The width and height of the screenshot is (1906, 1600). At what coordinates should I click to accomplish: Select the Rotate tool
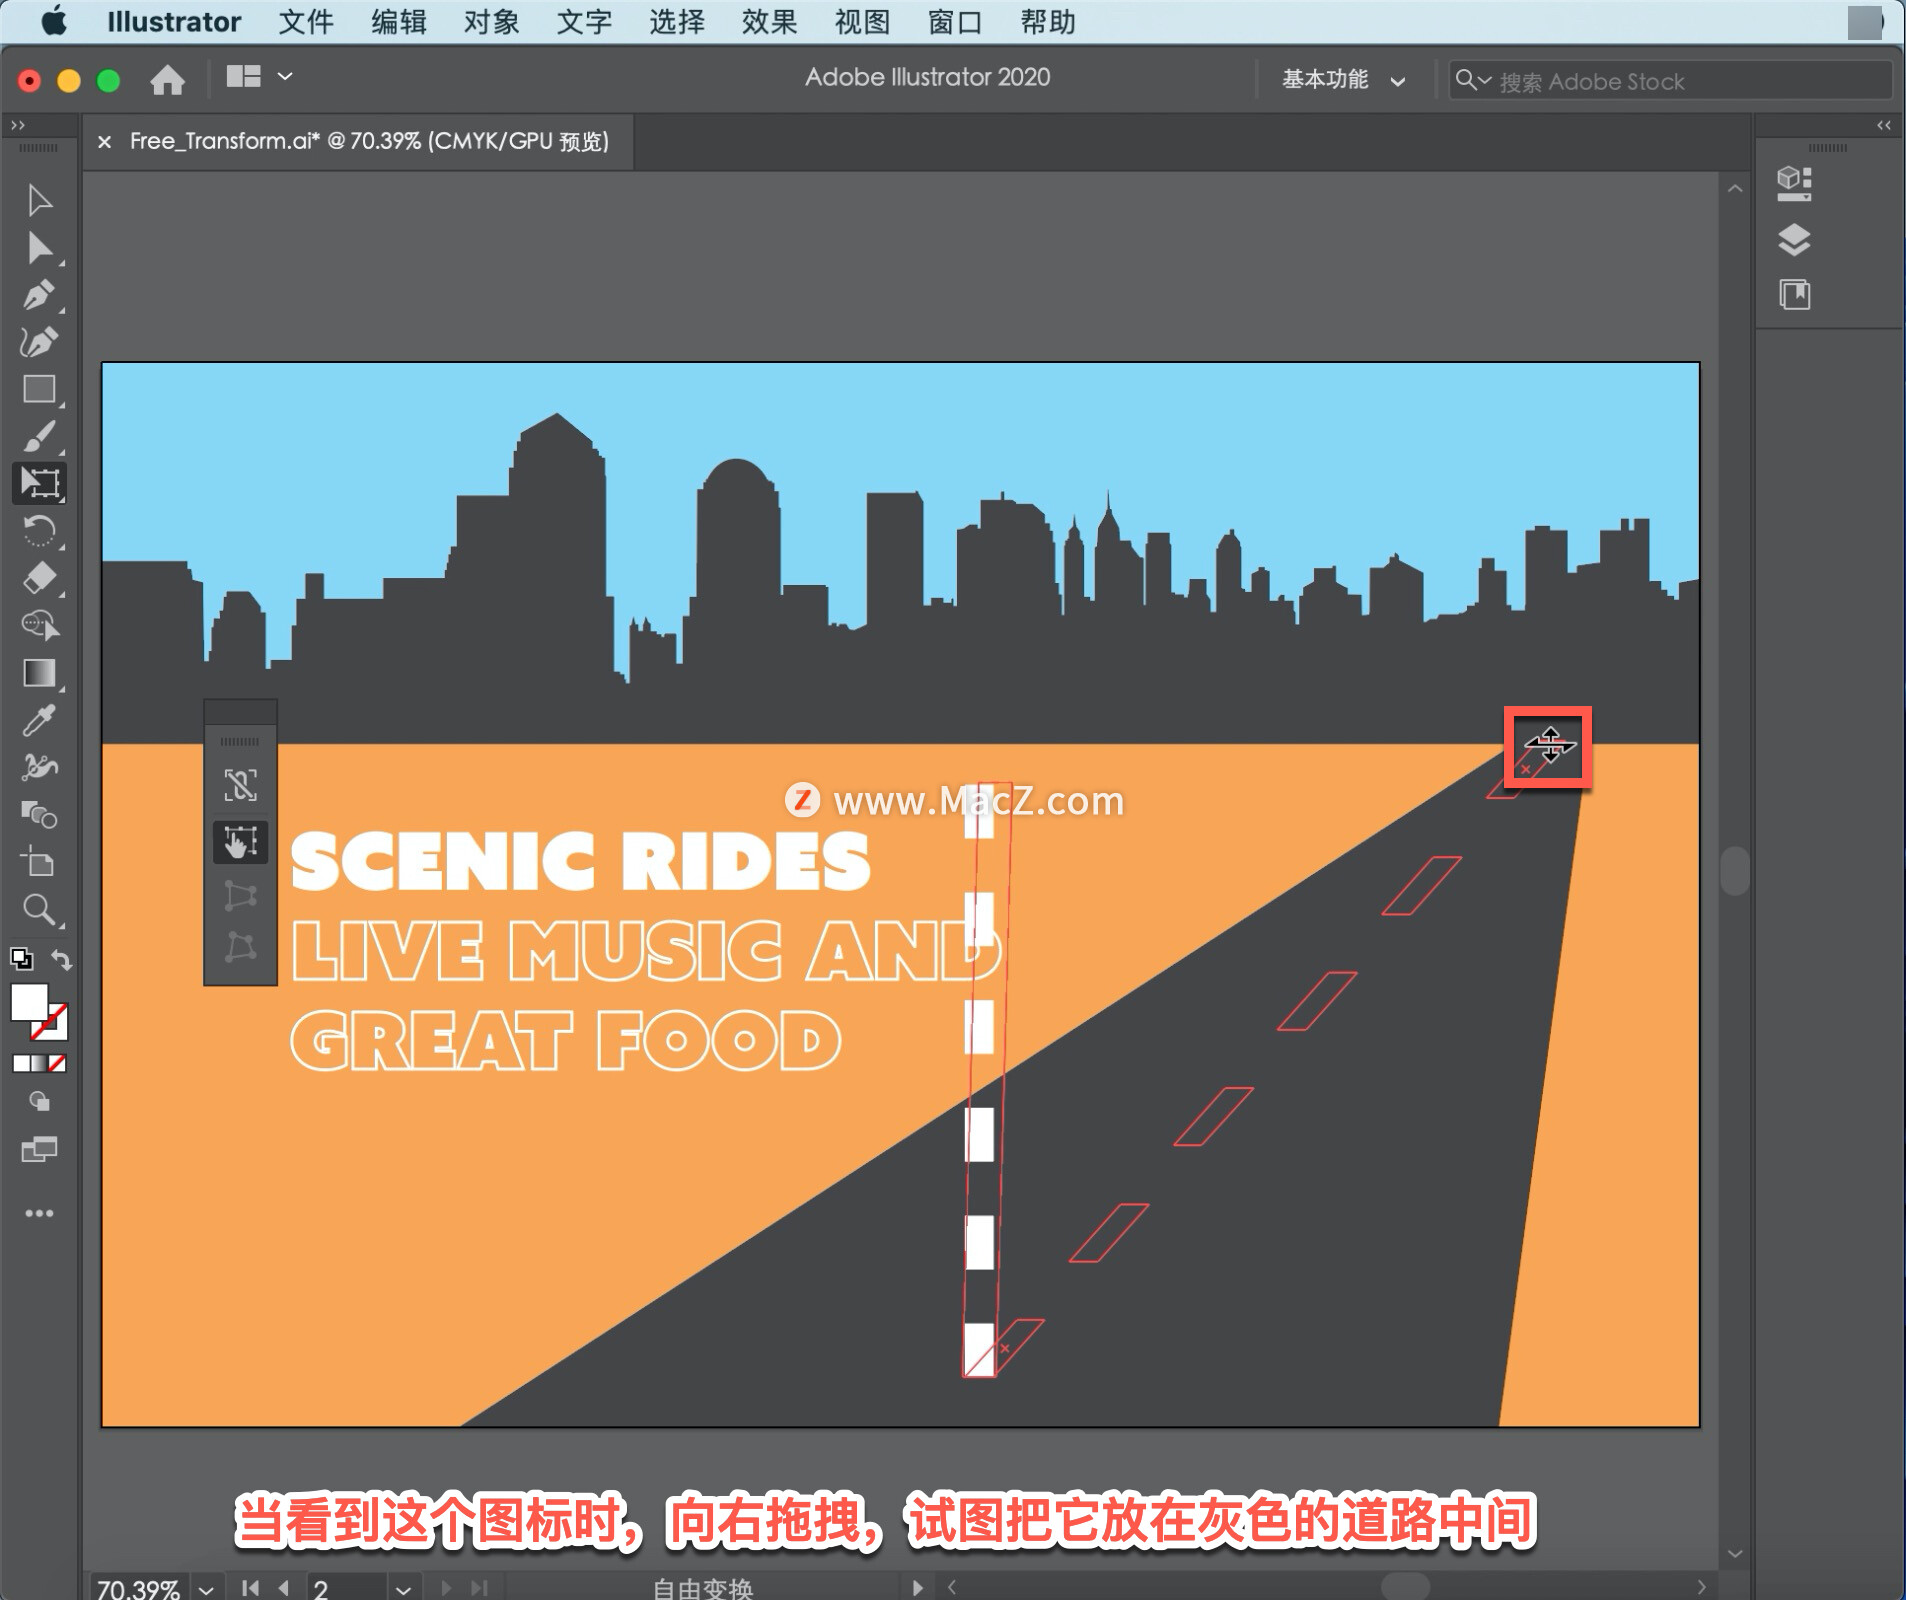pyautogui.click(x=39, y=531)
